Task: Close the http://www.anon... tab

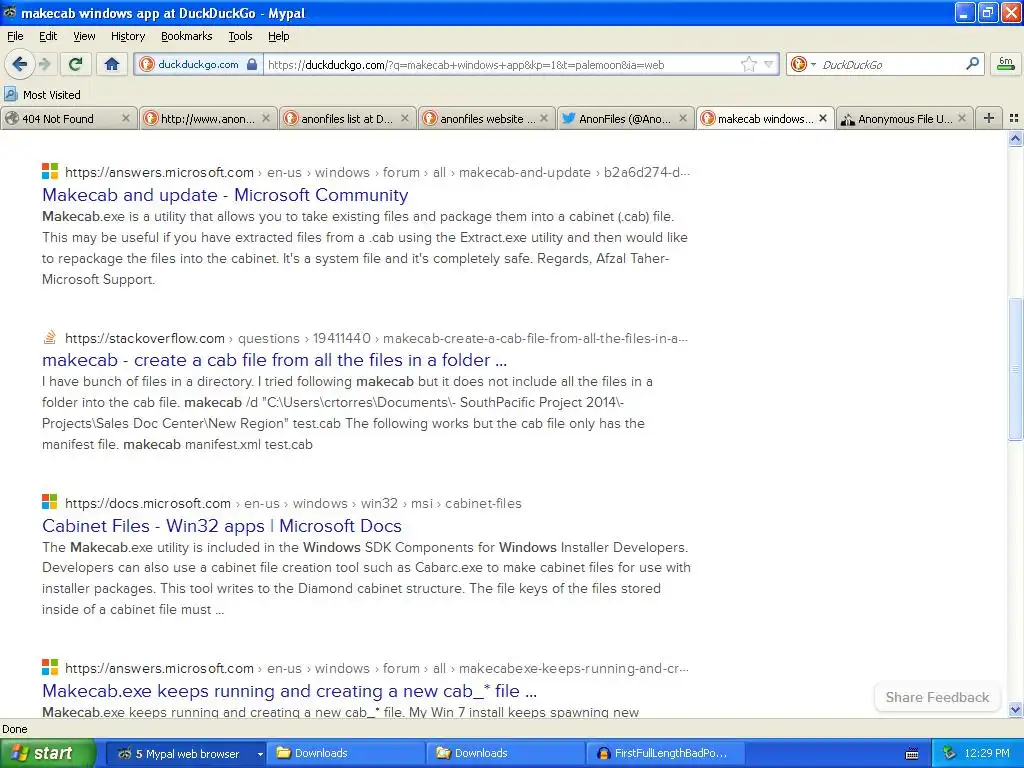Action: pyautogui.click(x=266, y=118)
